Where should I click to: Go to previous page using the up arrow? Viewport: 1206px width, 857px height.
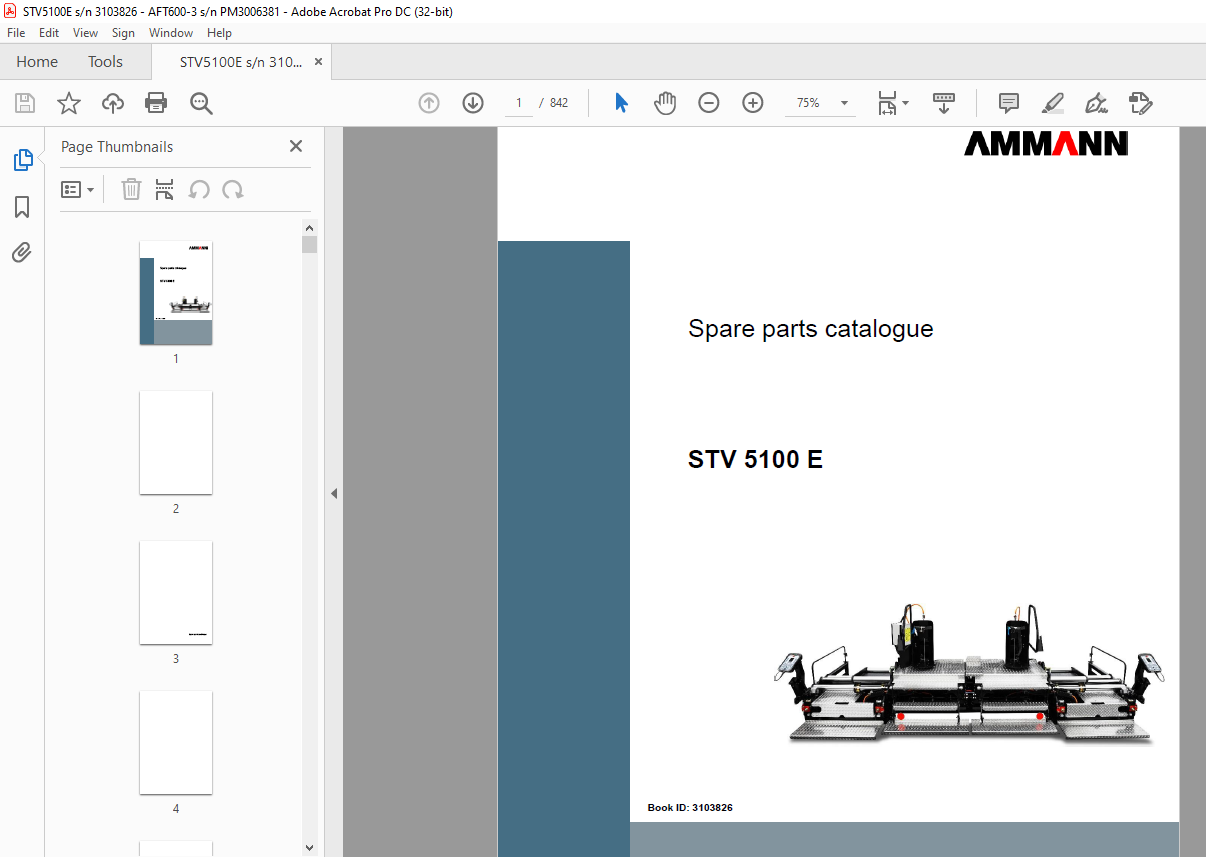pyautogui.click(x=429, y=103)
